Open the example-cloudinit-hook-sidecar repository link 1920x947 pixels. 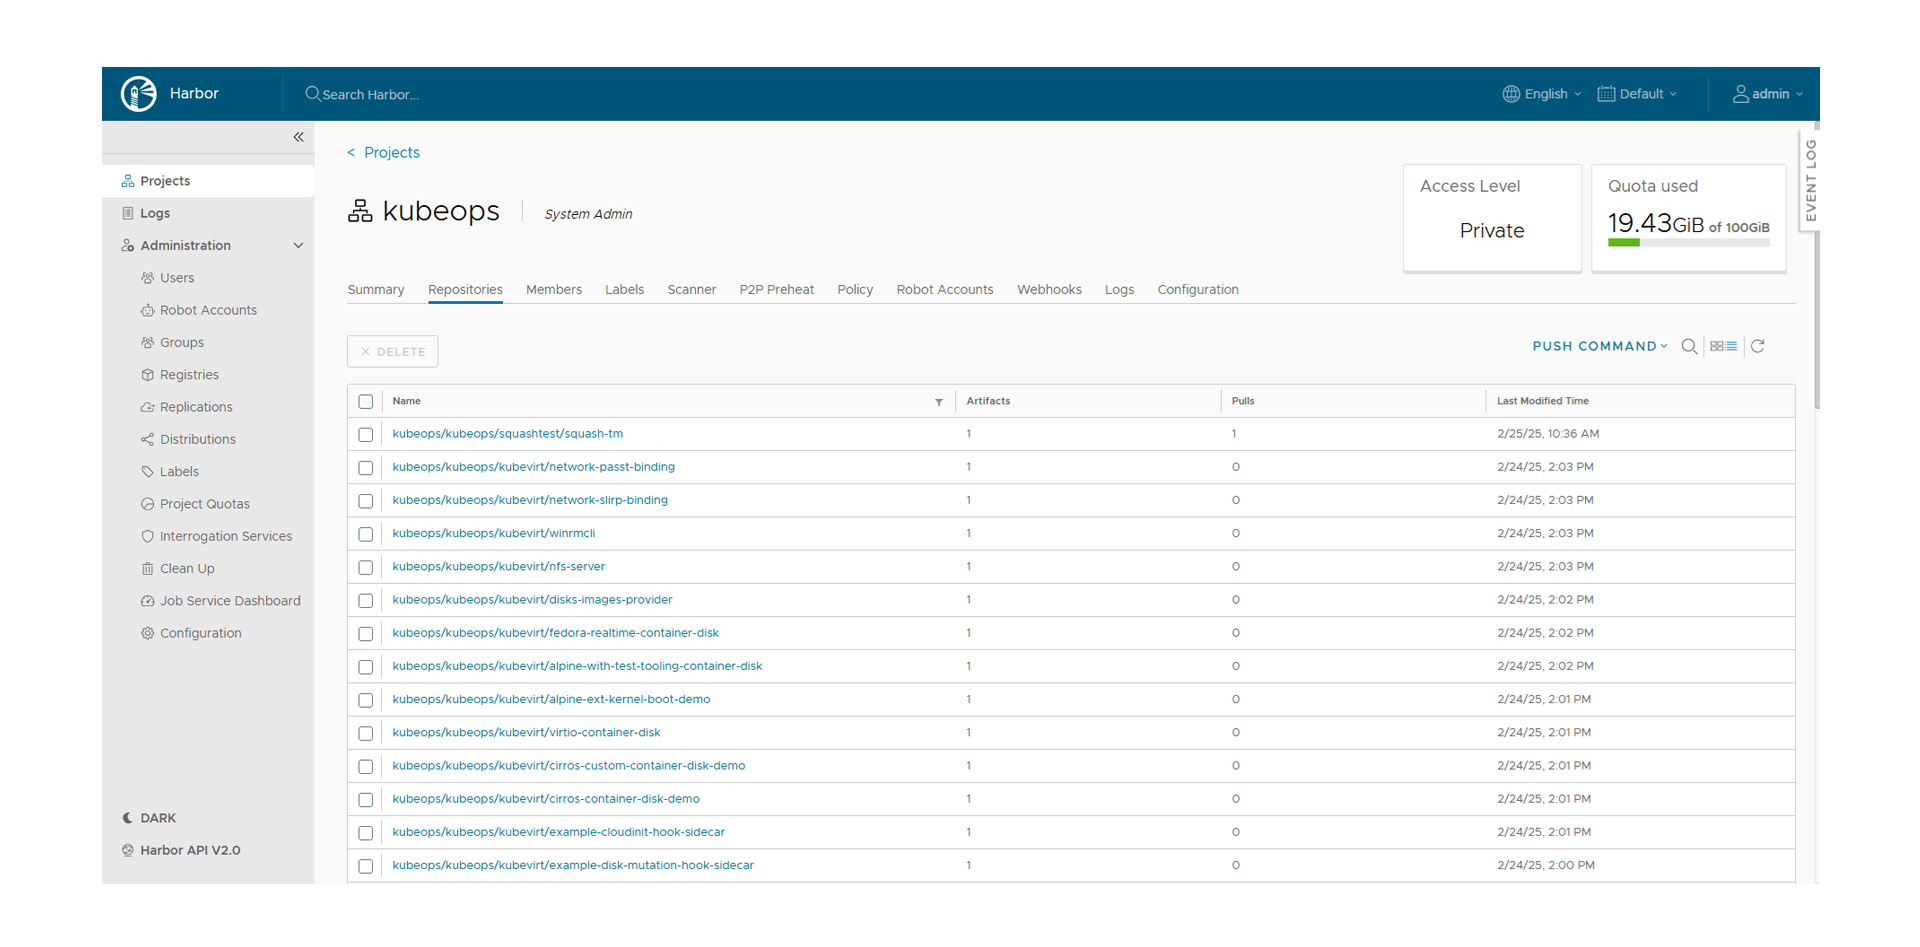[559, 832]
